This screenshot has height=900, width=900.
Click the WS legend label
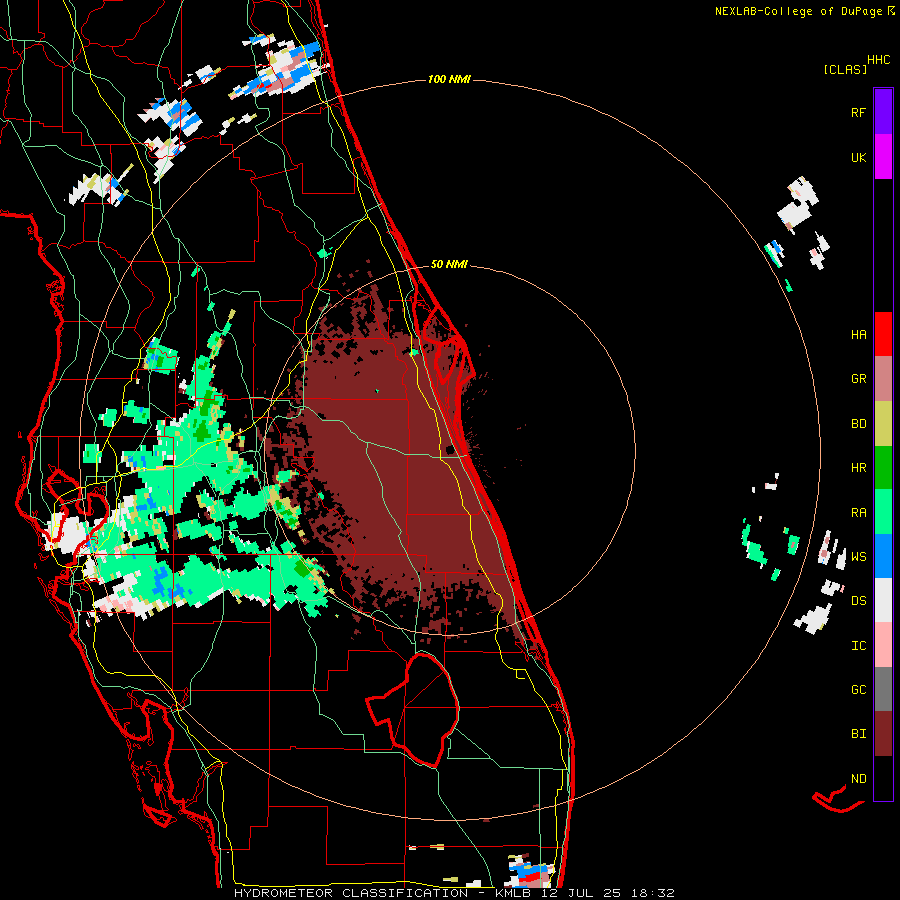[858, 557]
